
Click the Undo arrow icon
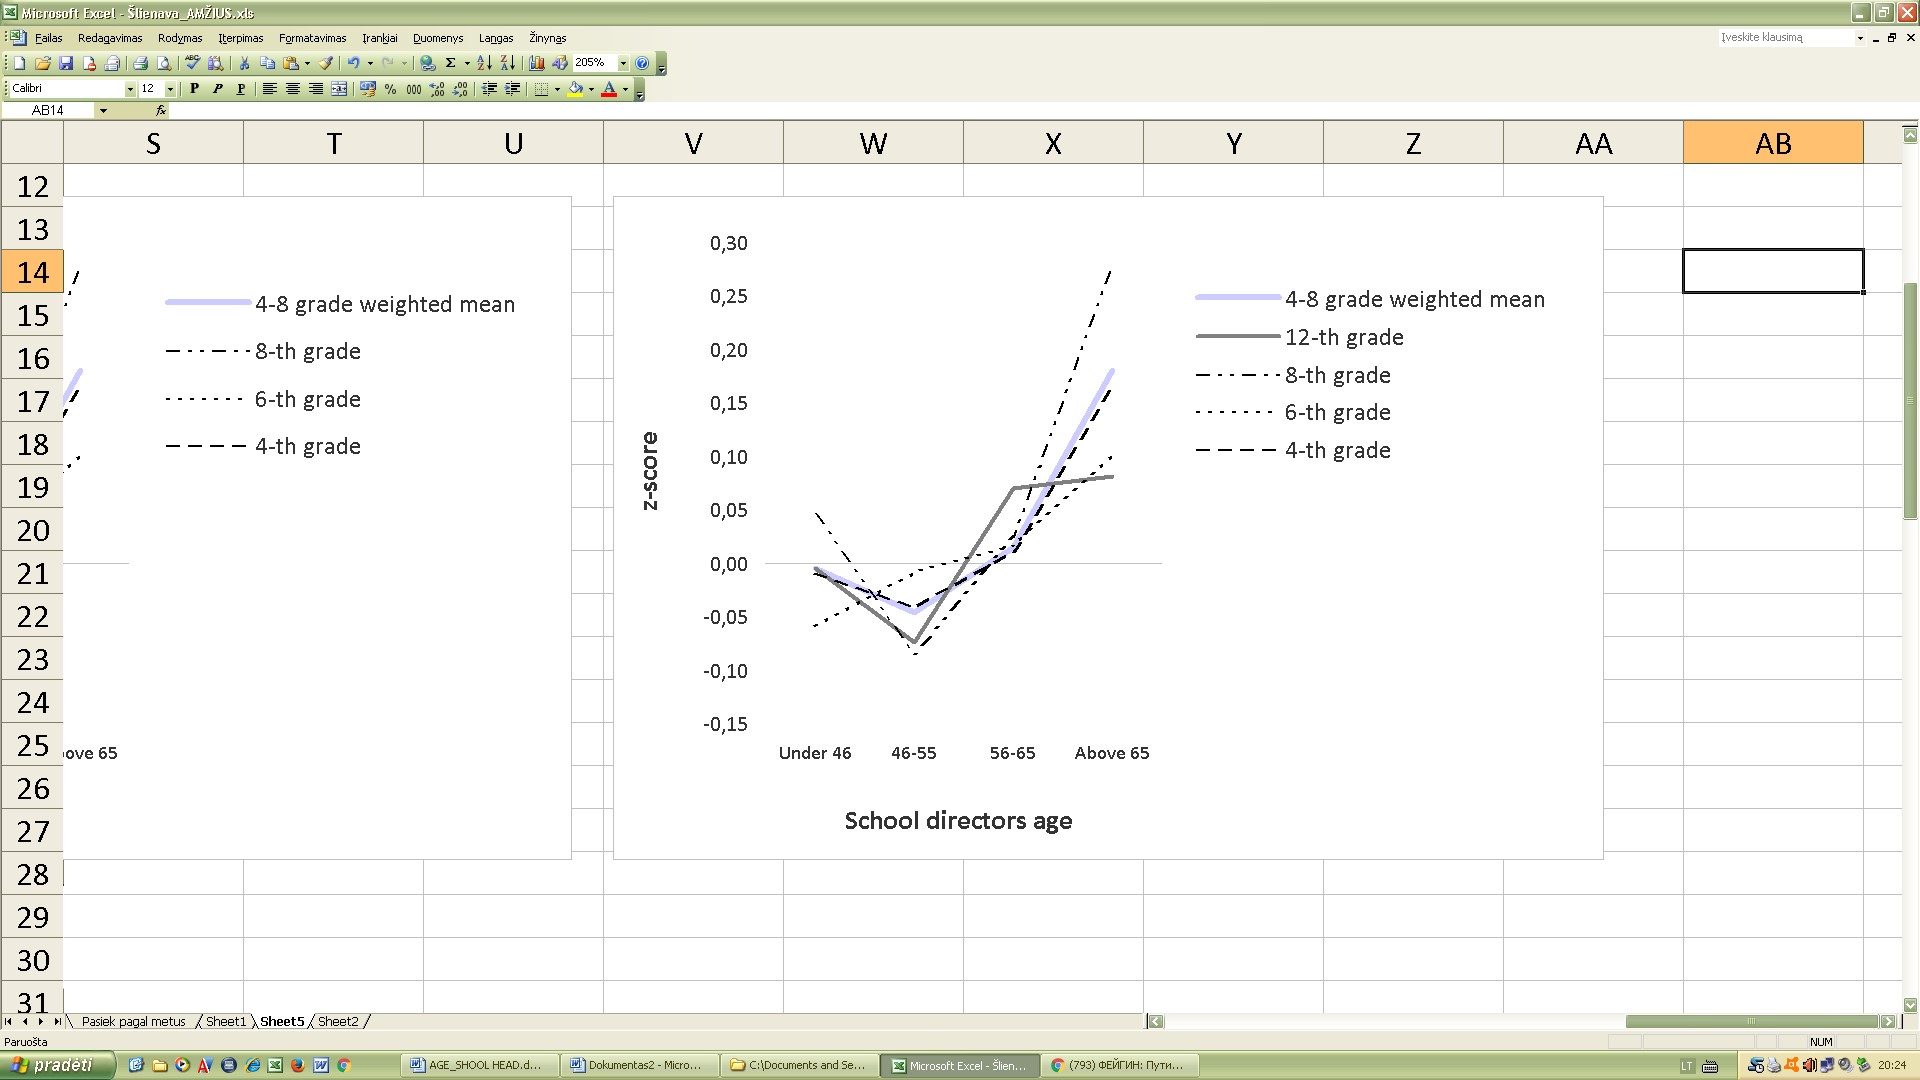pyautogui.click(x=354, y=63)
